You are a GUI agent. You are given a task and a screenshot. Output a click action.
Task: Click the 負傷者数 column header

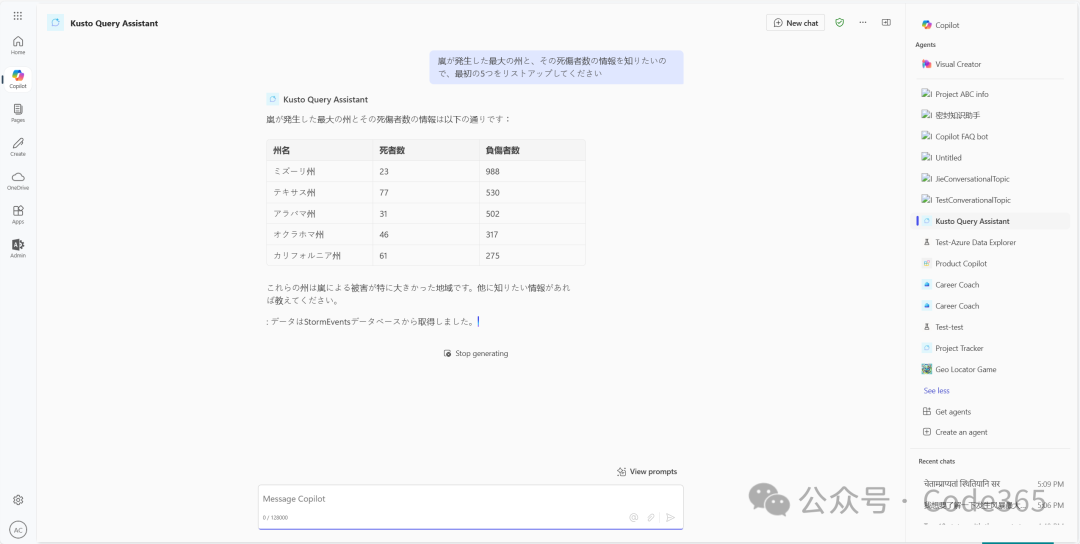[x=532, y=150]
